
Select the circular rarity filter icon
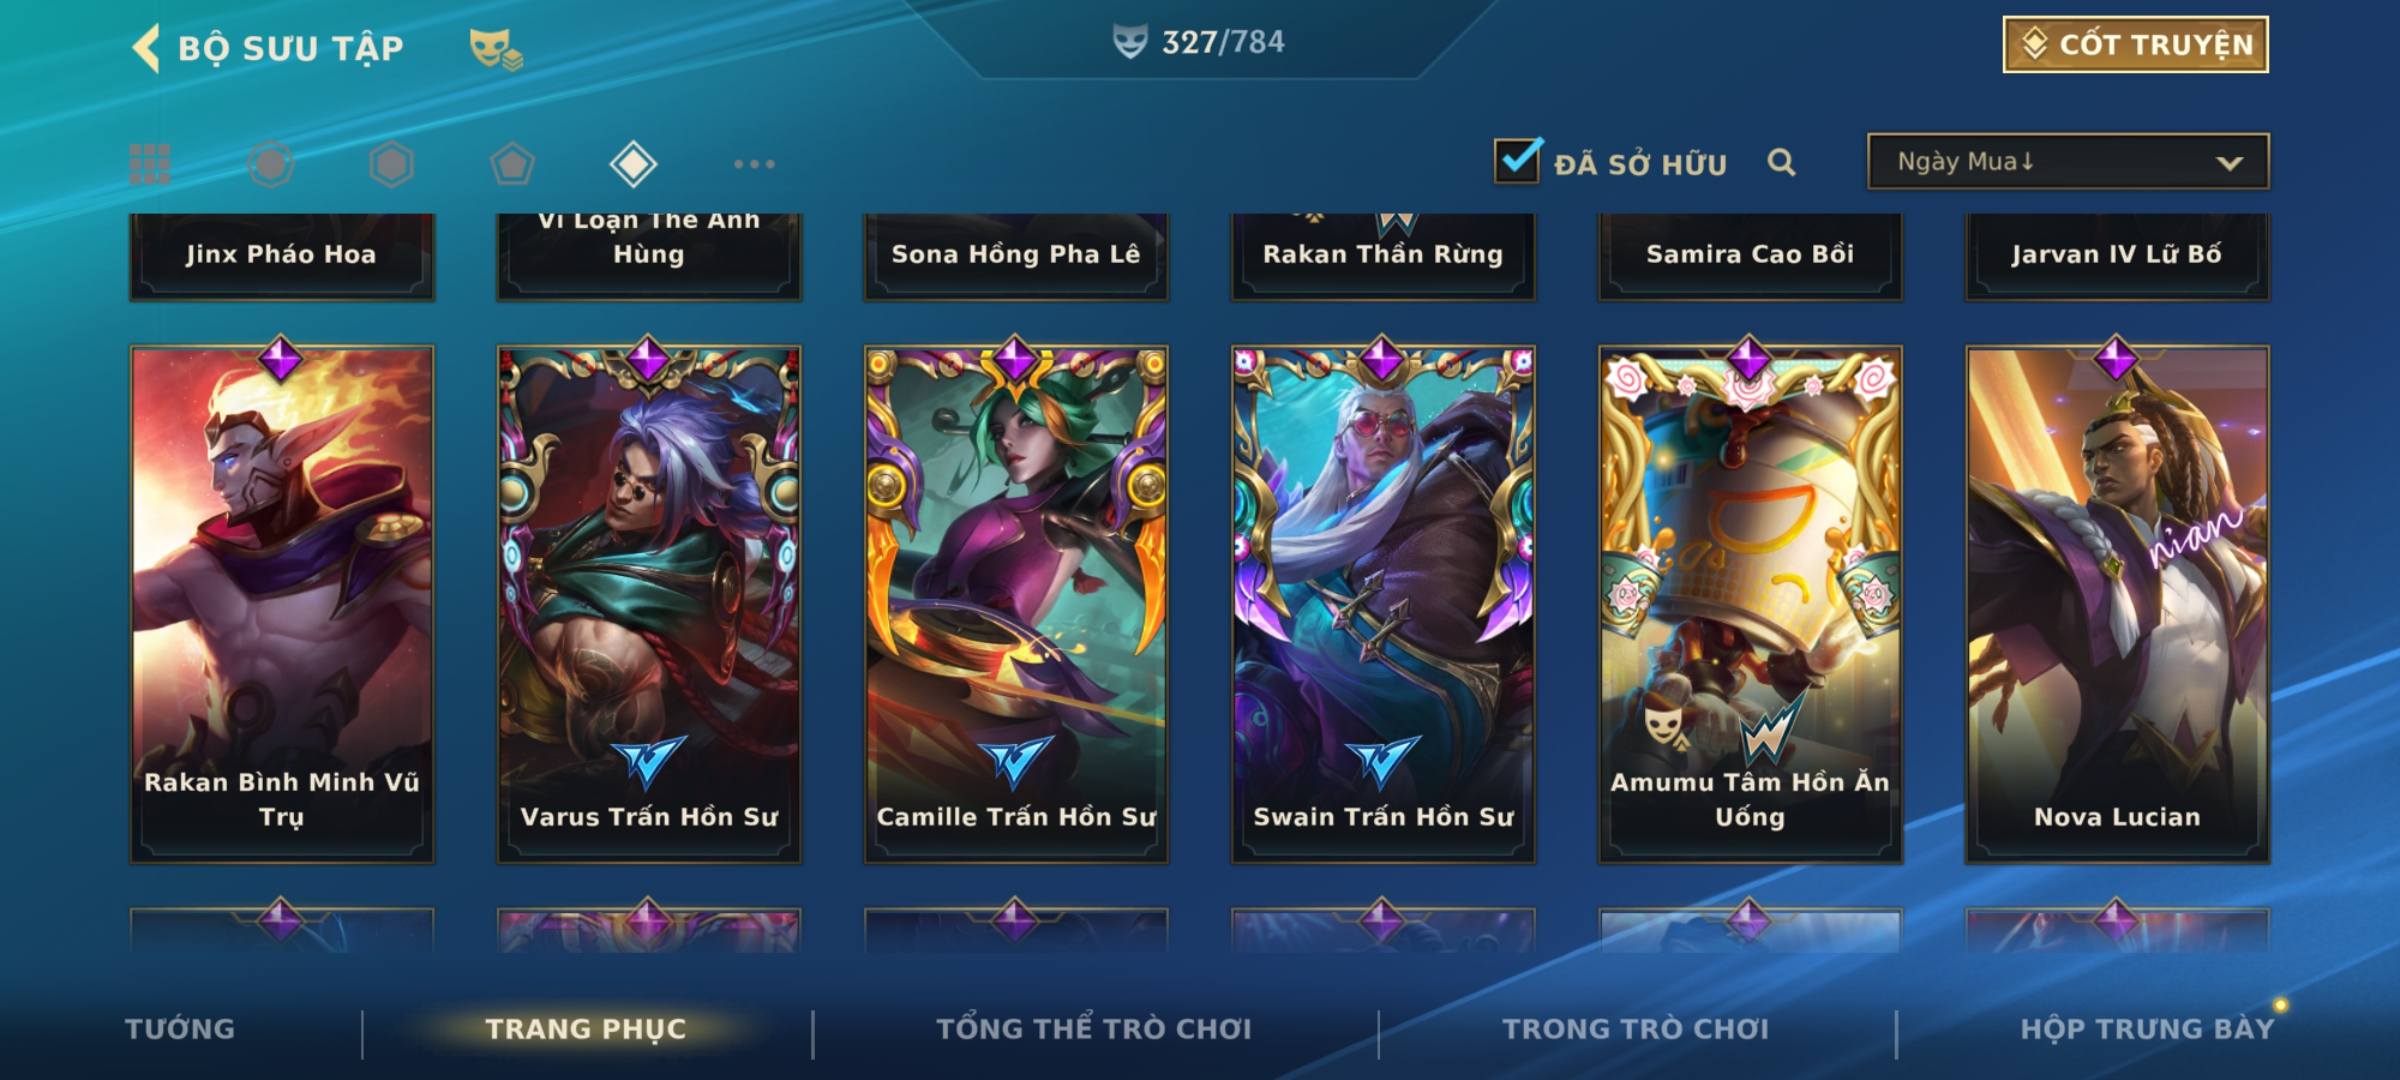pos(271,164)
